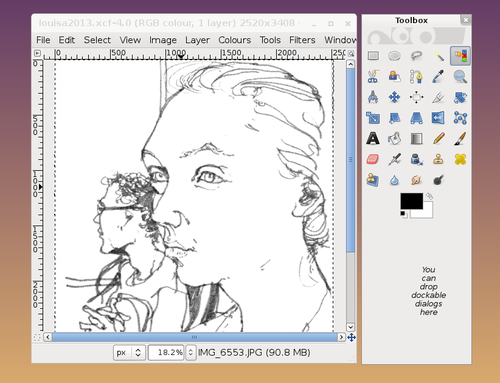Click the IMG_6553.JPG status bar text
This screenshot has width=500, height=383.
[x=254, y=352]
